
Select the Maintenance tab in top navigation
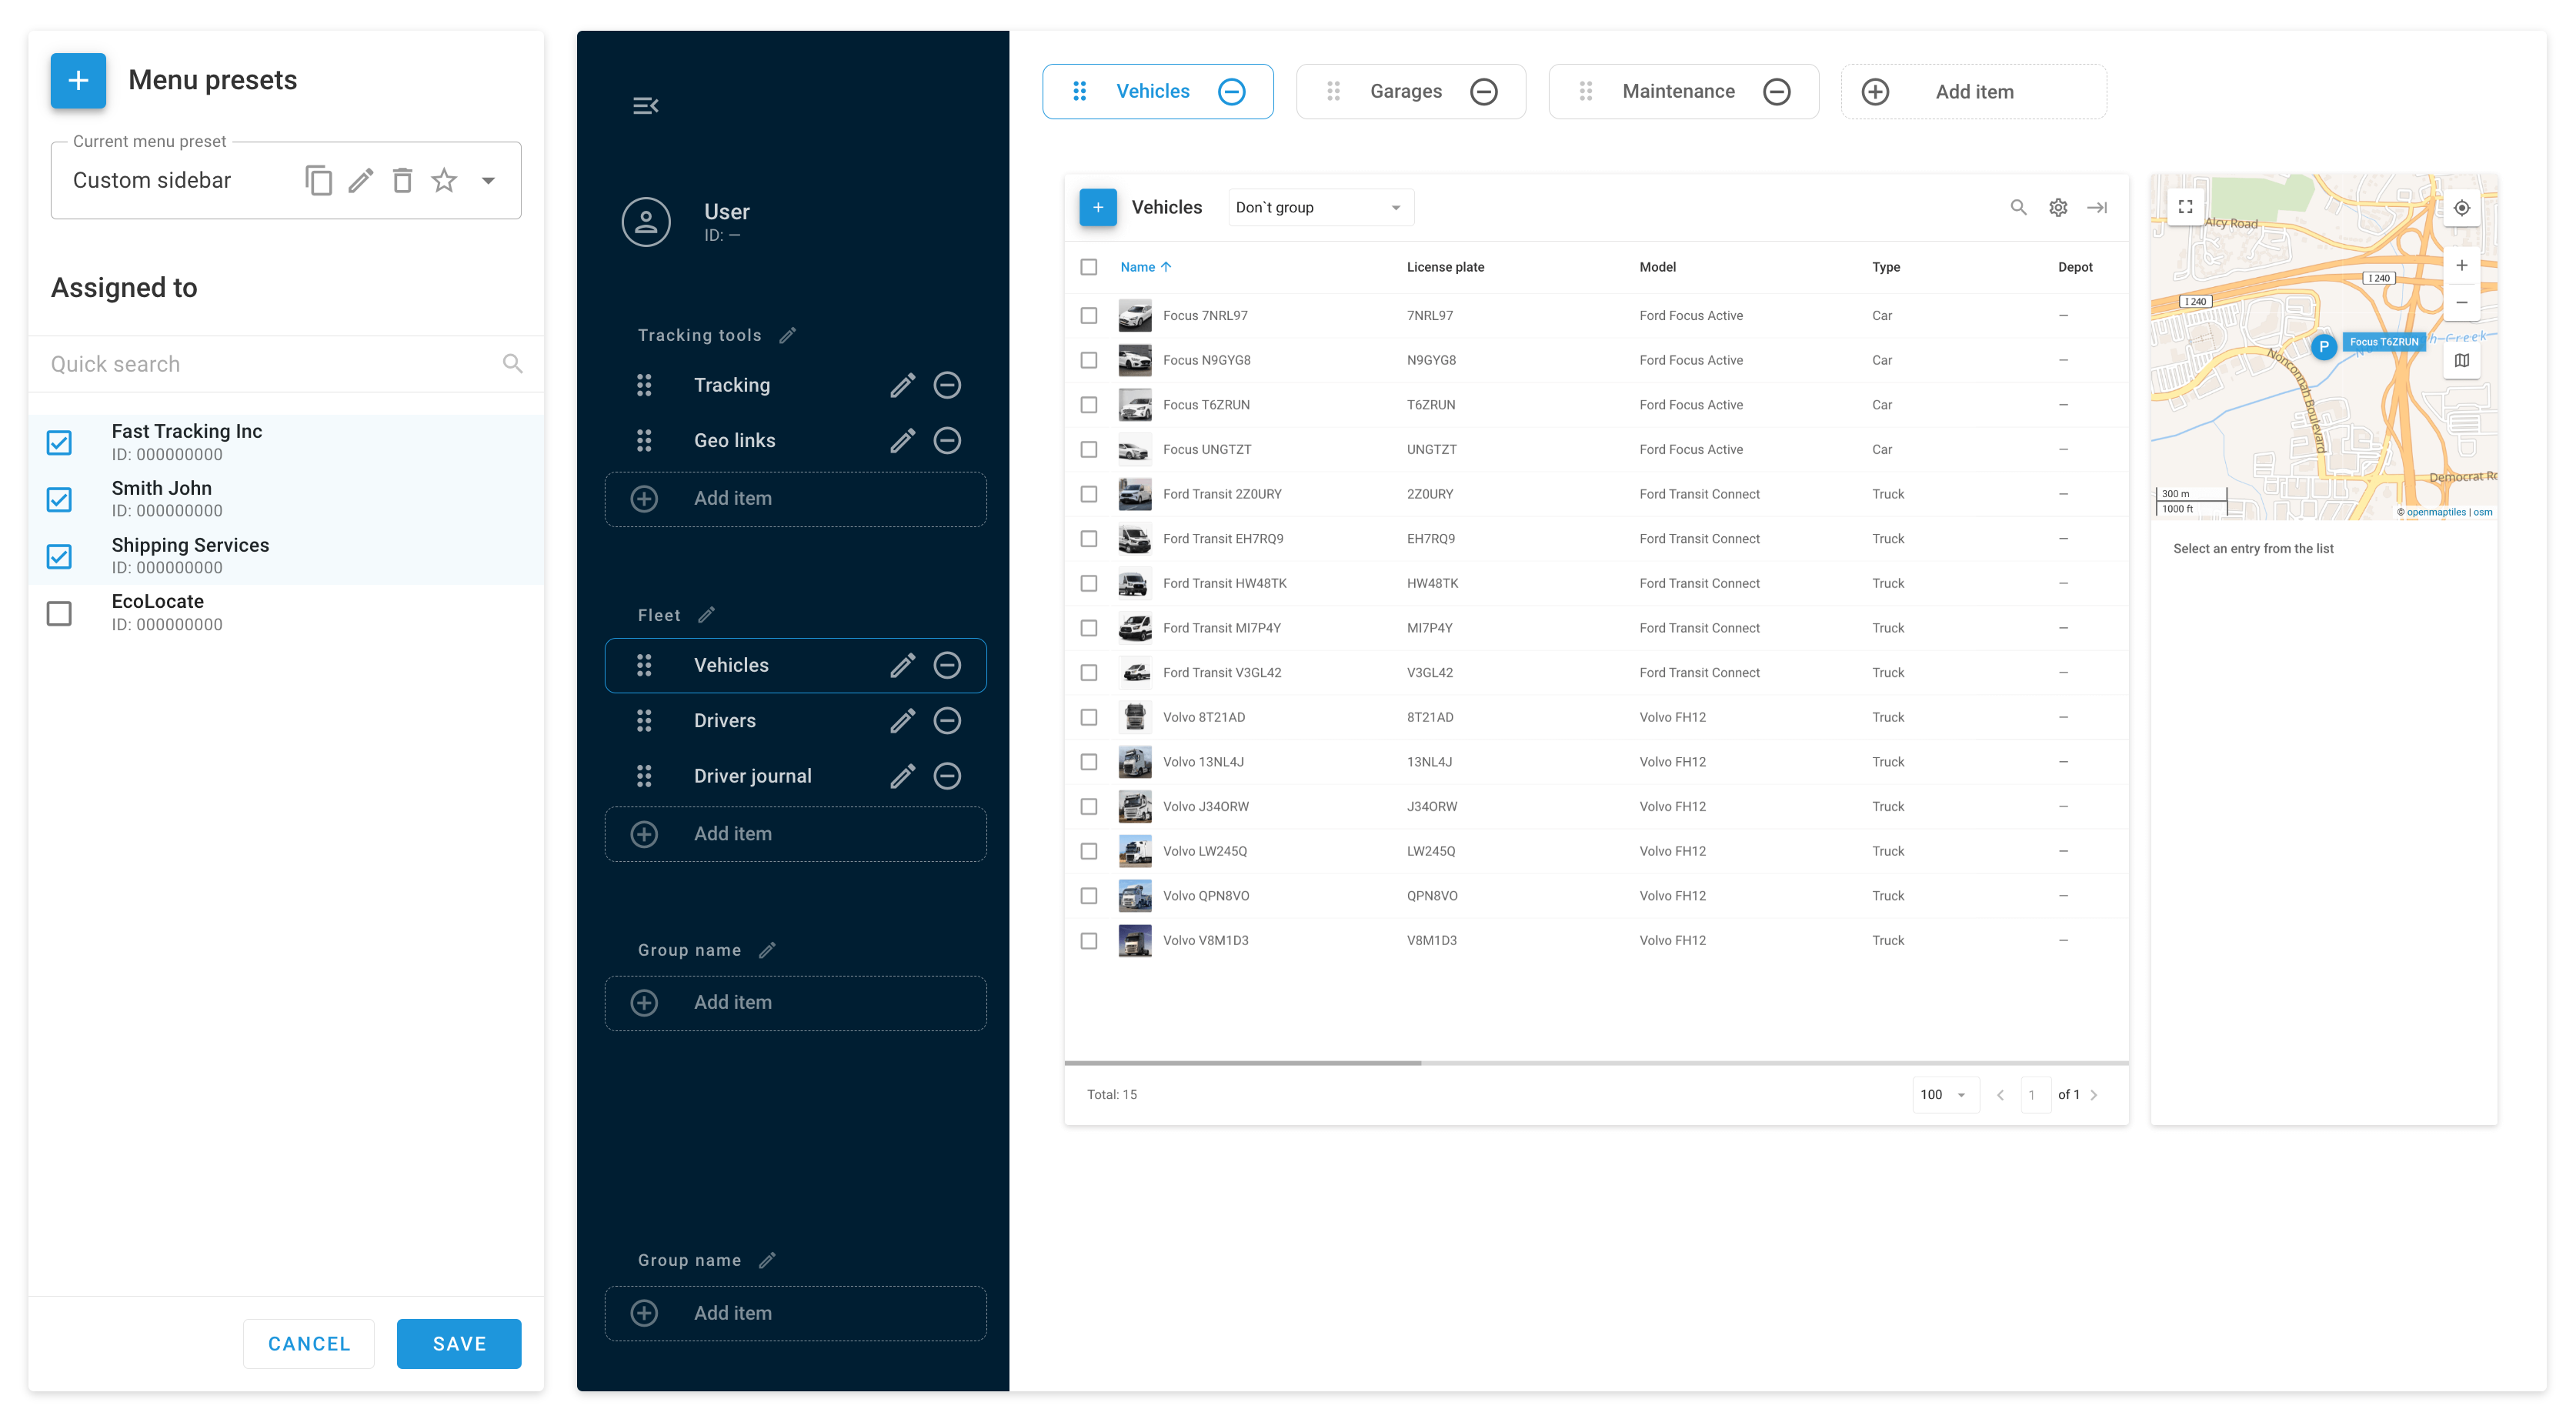tap(1677, 91)
